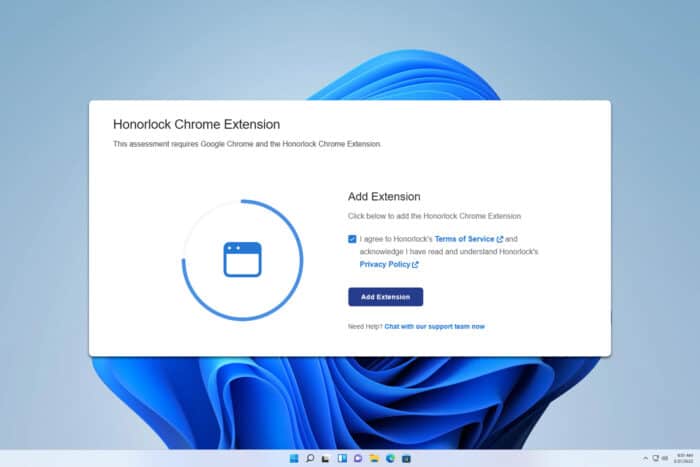Click the Add Extension button

pyautogui.click(x=386, y=297)
